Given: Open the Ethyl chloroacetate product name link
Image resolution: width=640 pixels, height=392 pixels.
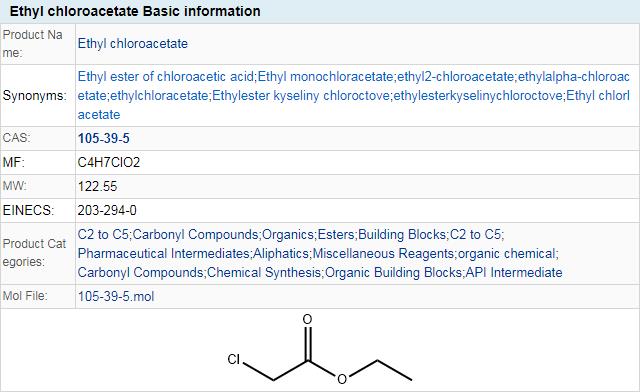Looking at the screenshot, I should 133,44.
